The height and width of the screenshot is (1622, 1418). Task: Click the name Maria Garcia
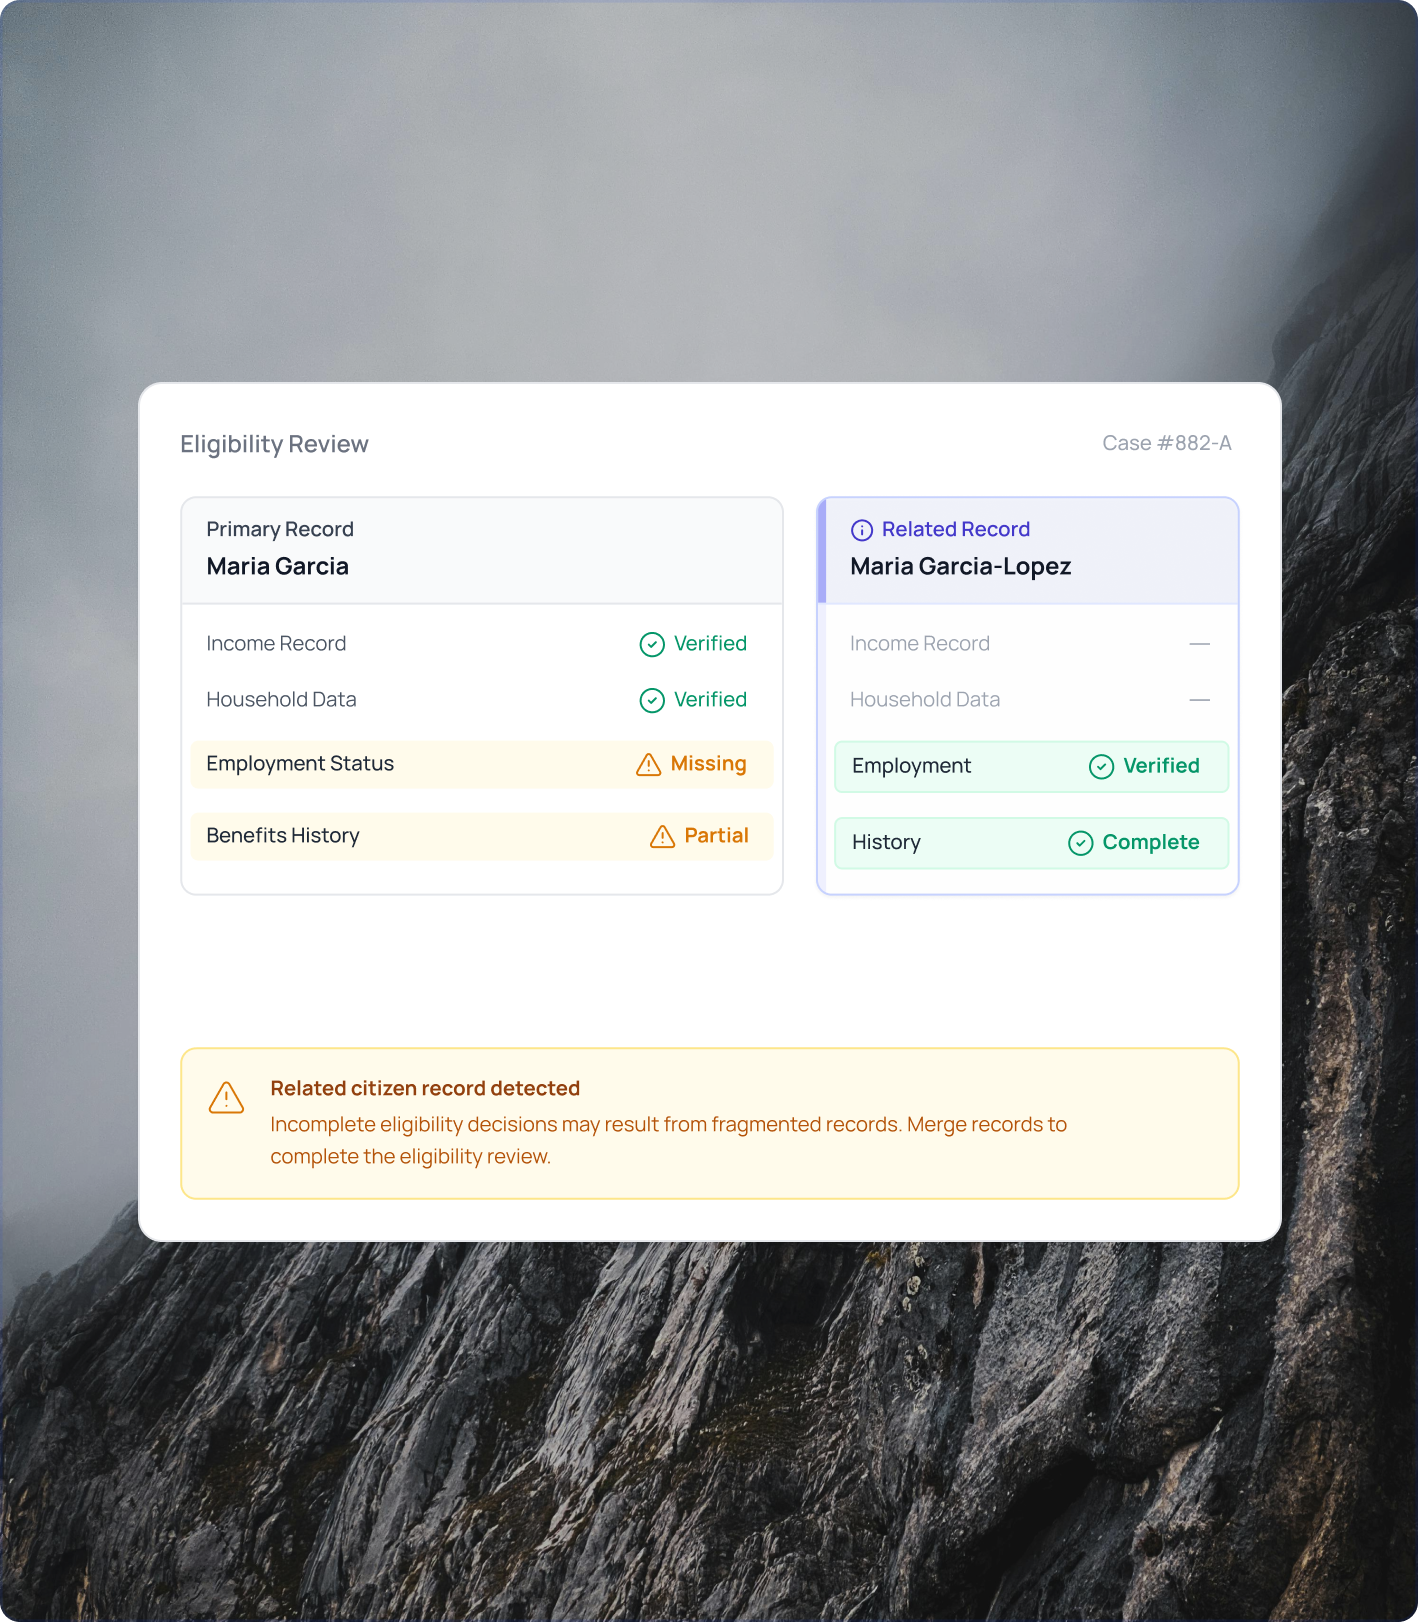click(278, 566)
